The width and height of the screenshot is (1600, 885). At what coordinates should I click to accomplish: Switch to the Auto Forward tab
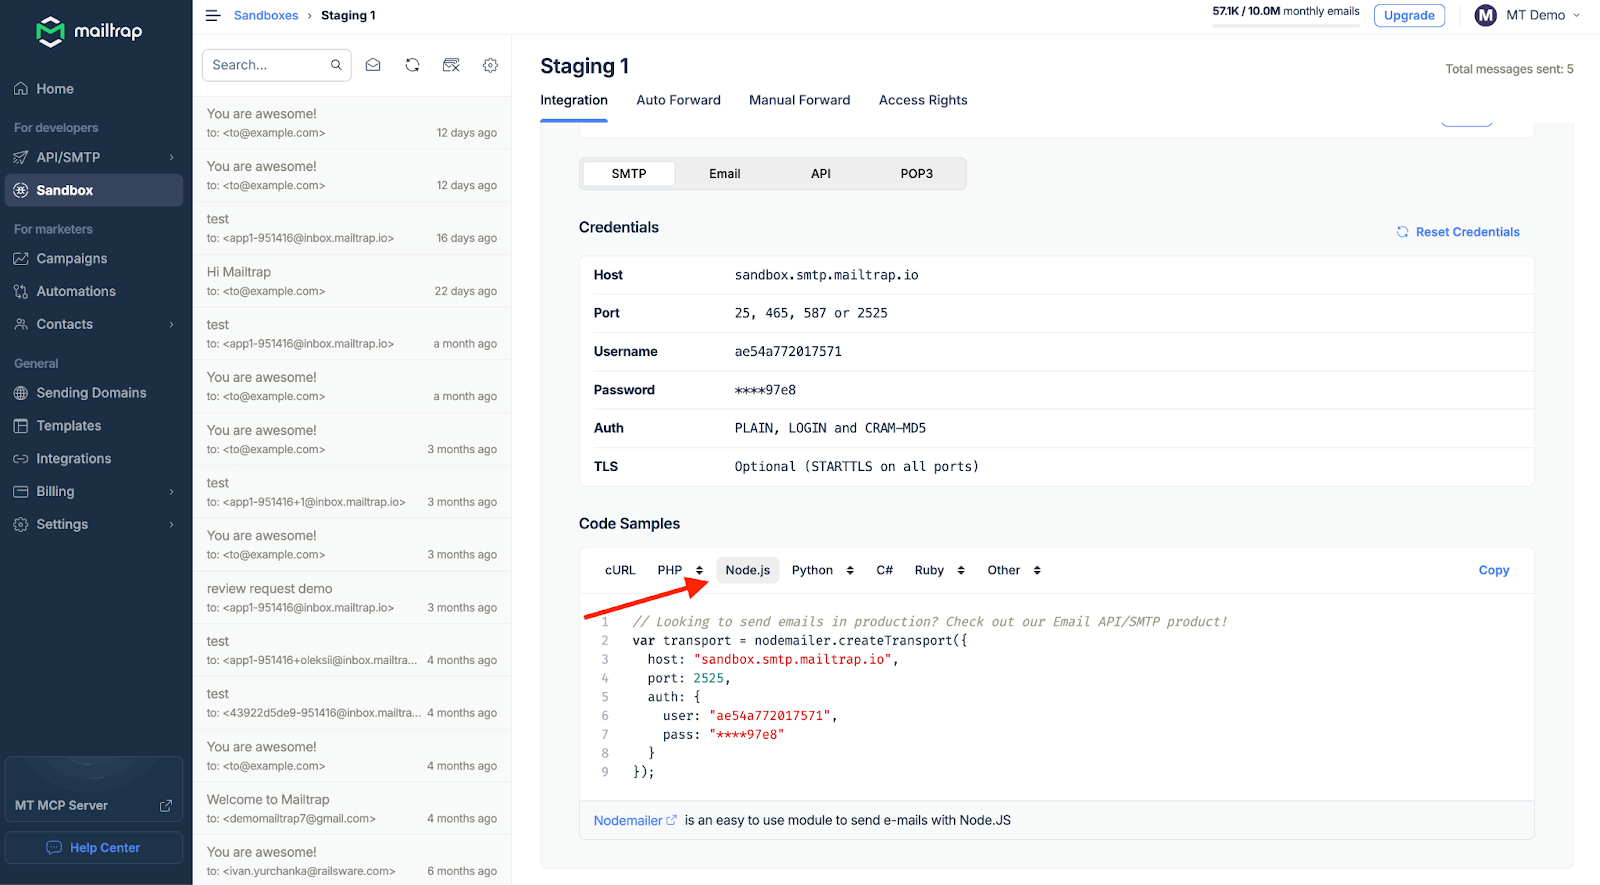(678, 100)
